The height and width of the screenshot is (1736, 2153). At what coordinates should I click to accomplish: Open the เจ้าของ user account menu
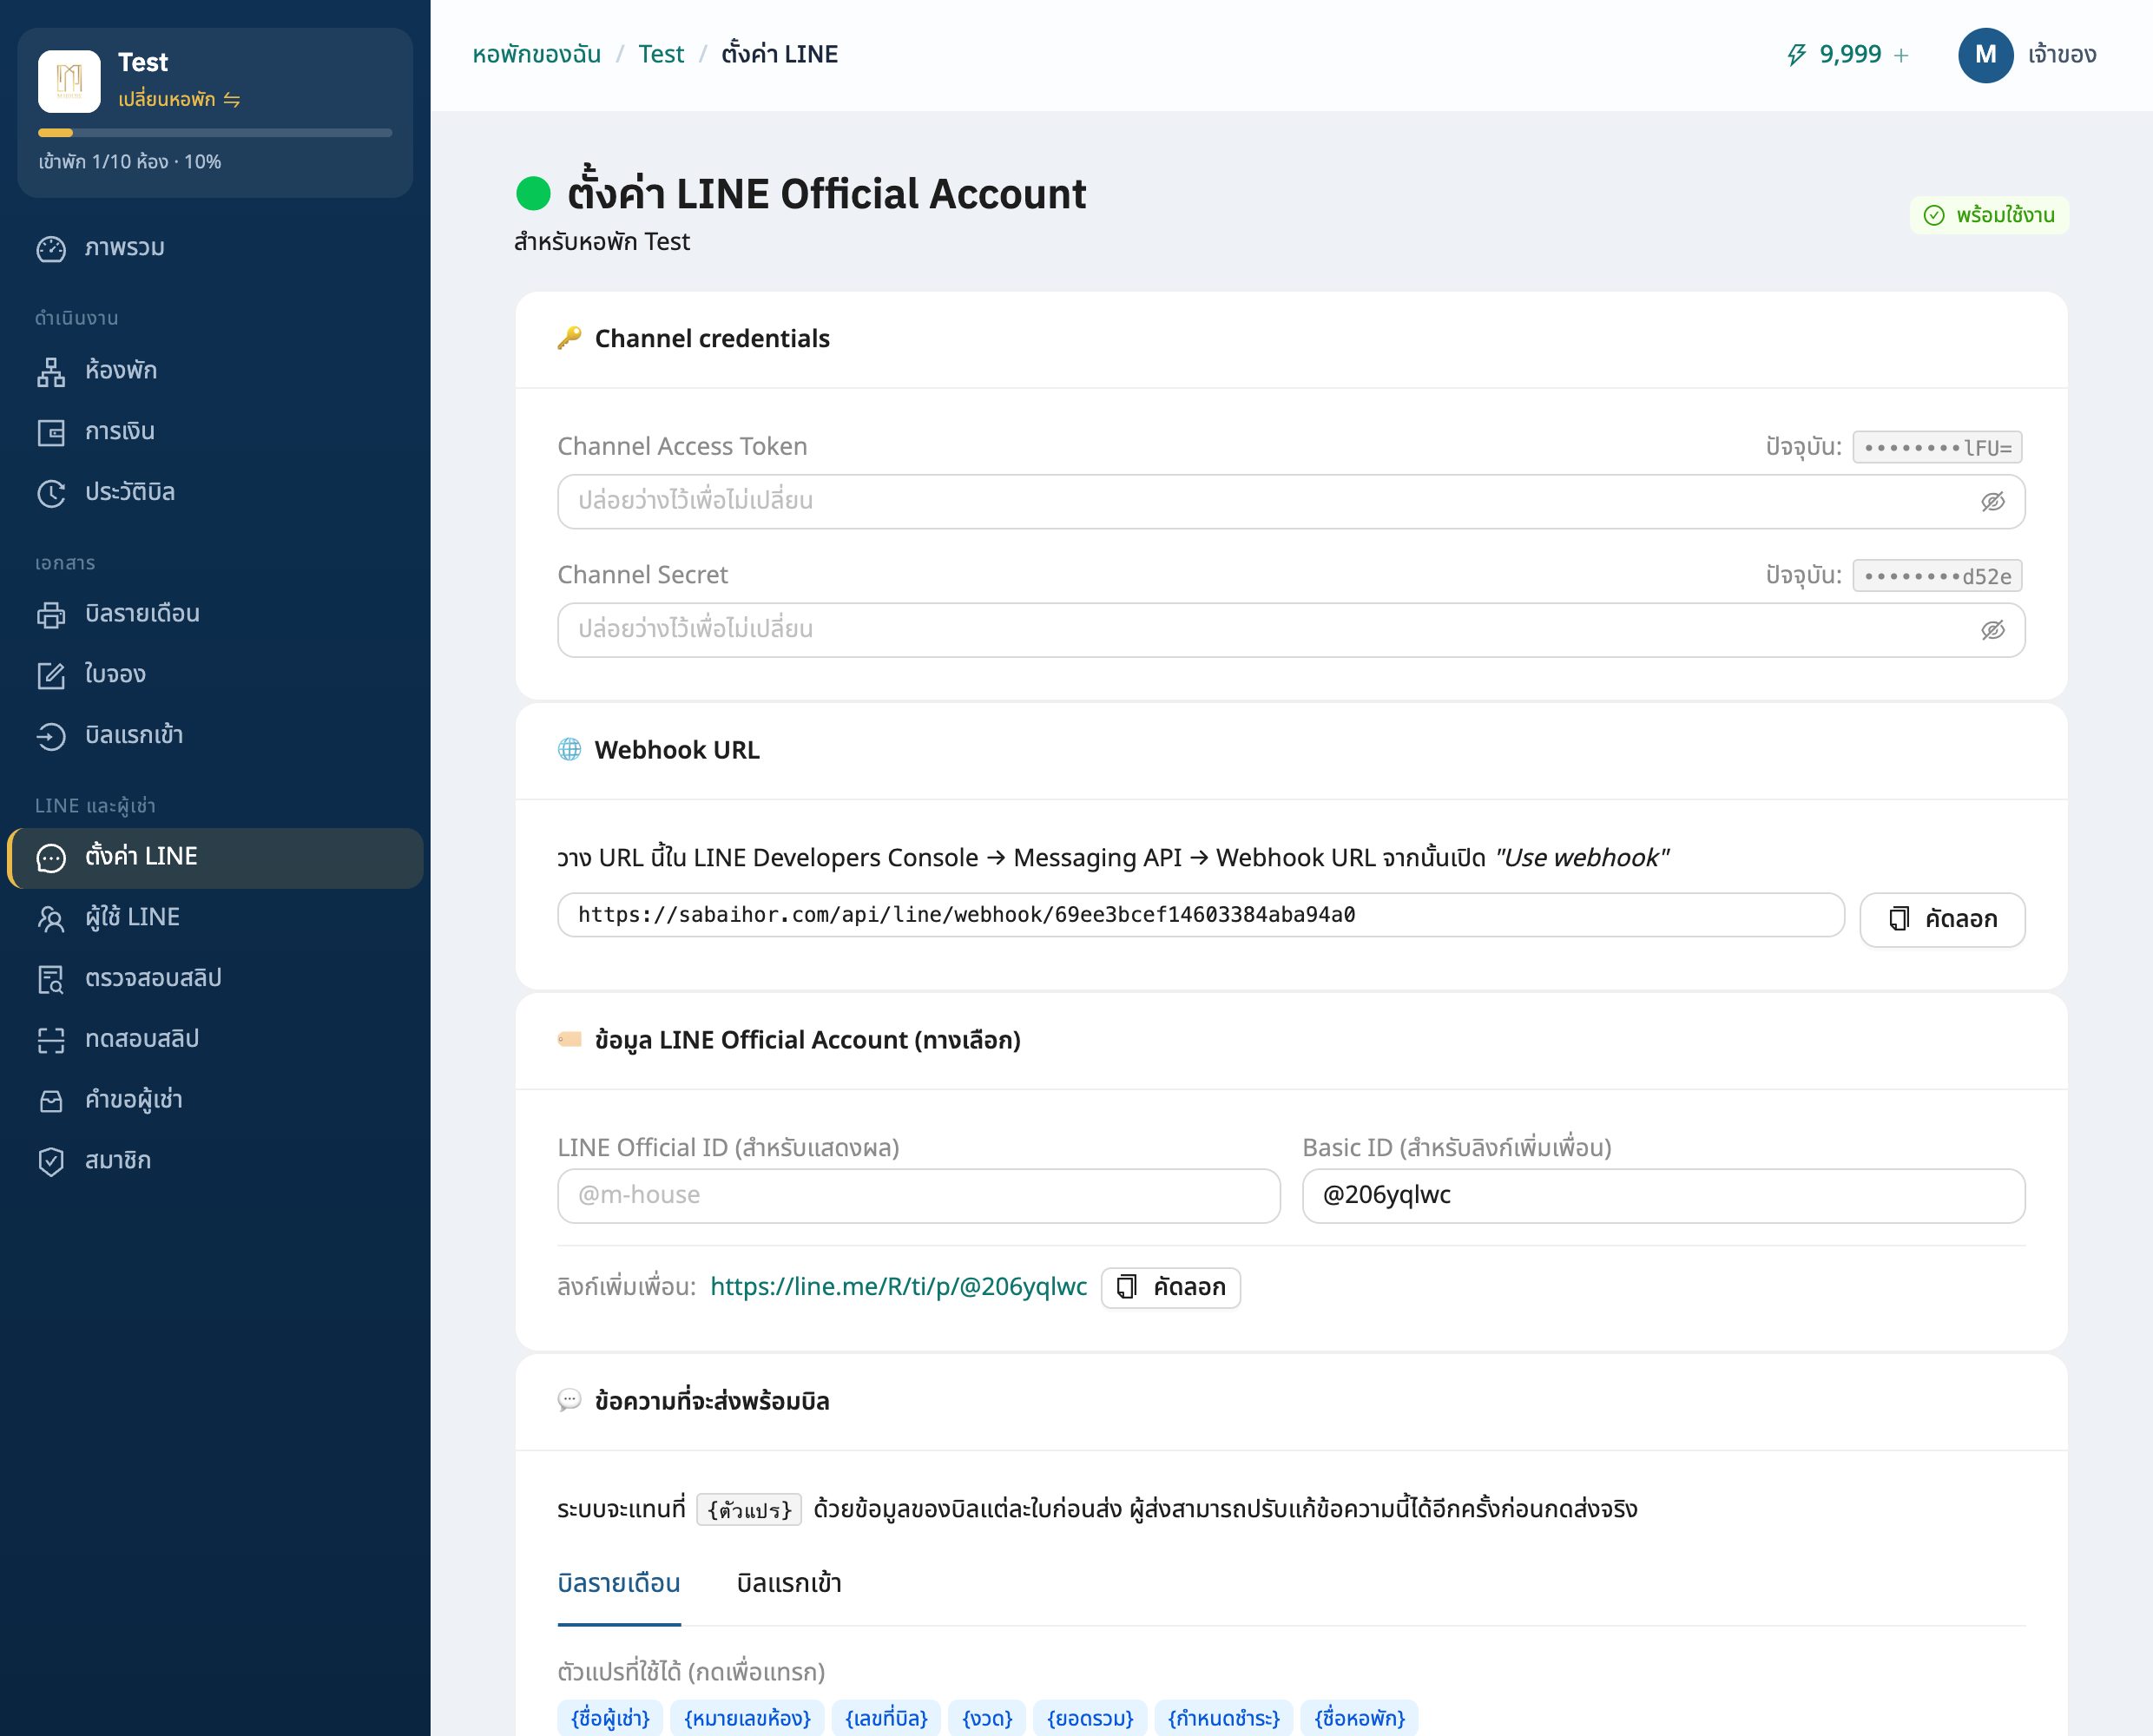[2027, 55]
